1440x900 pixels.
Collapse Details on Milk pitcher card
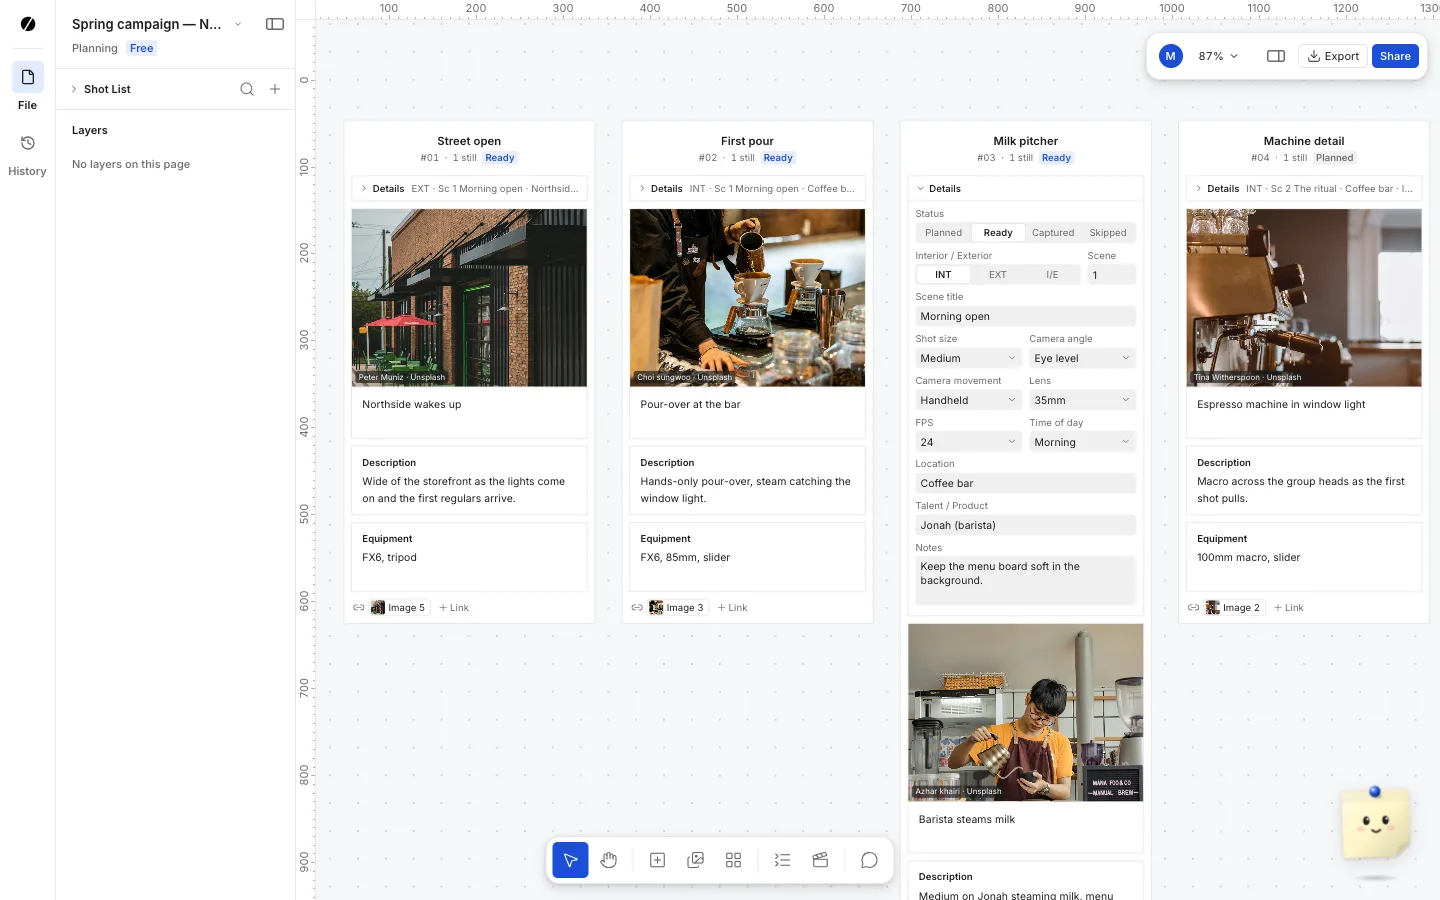pos(1025,189)
